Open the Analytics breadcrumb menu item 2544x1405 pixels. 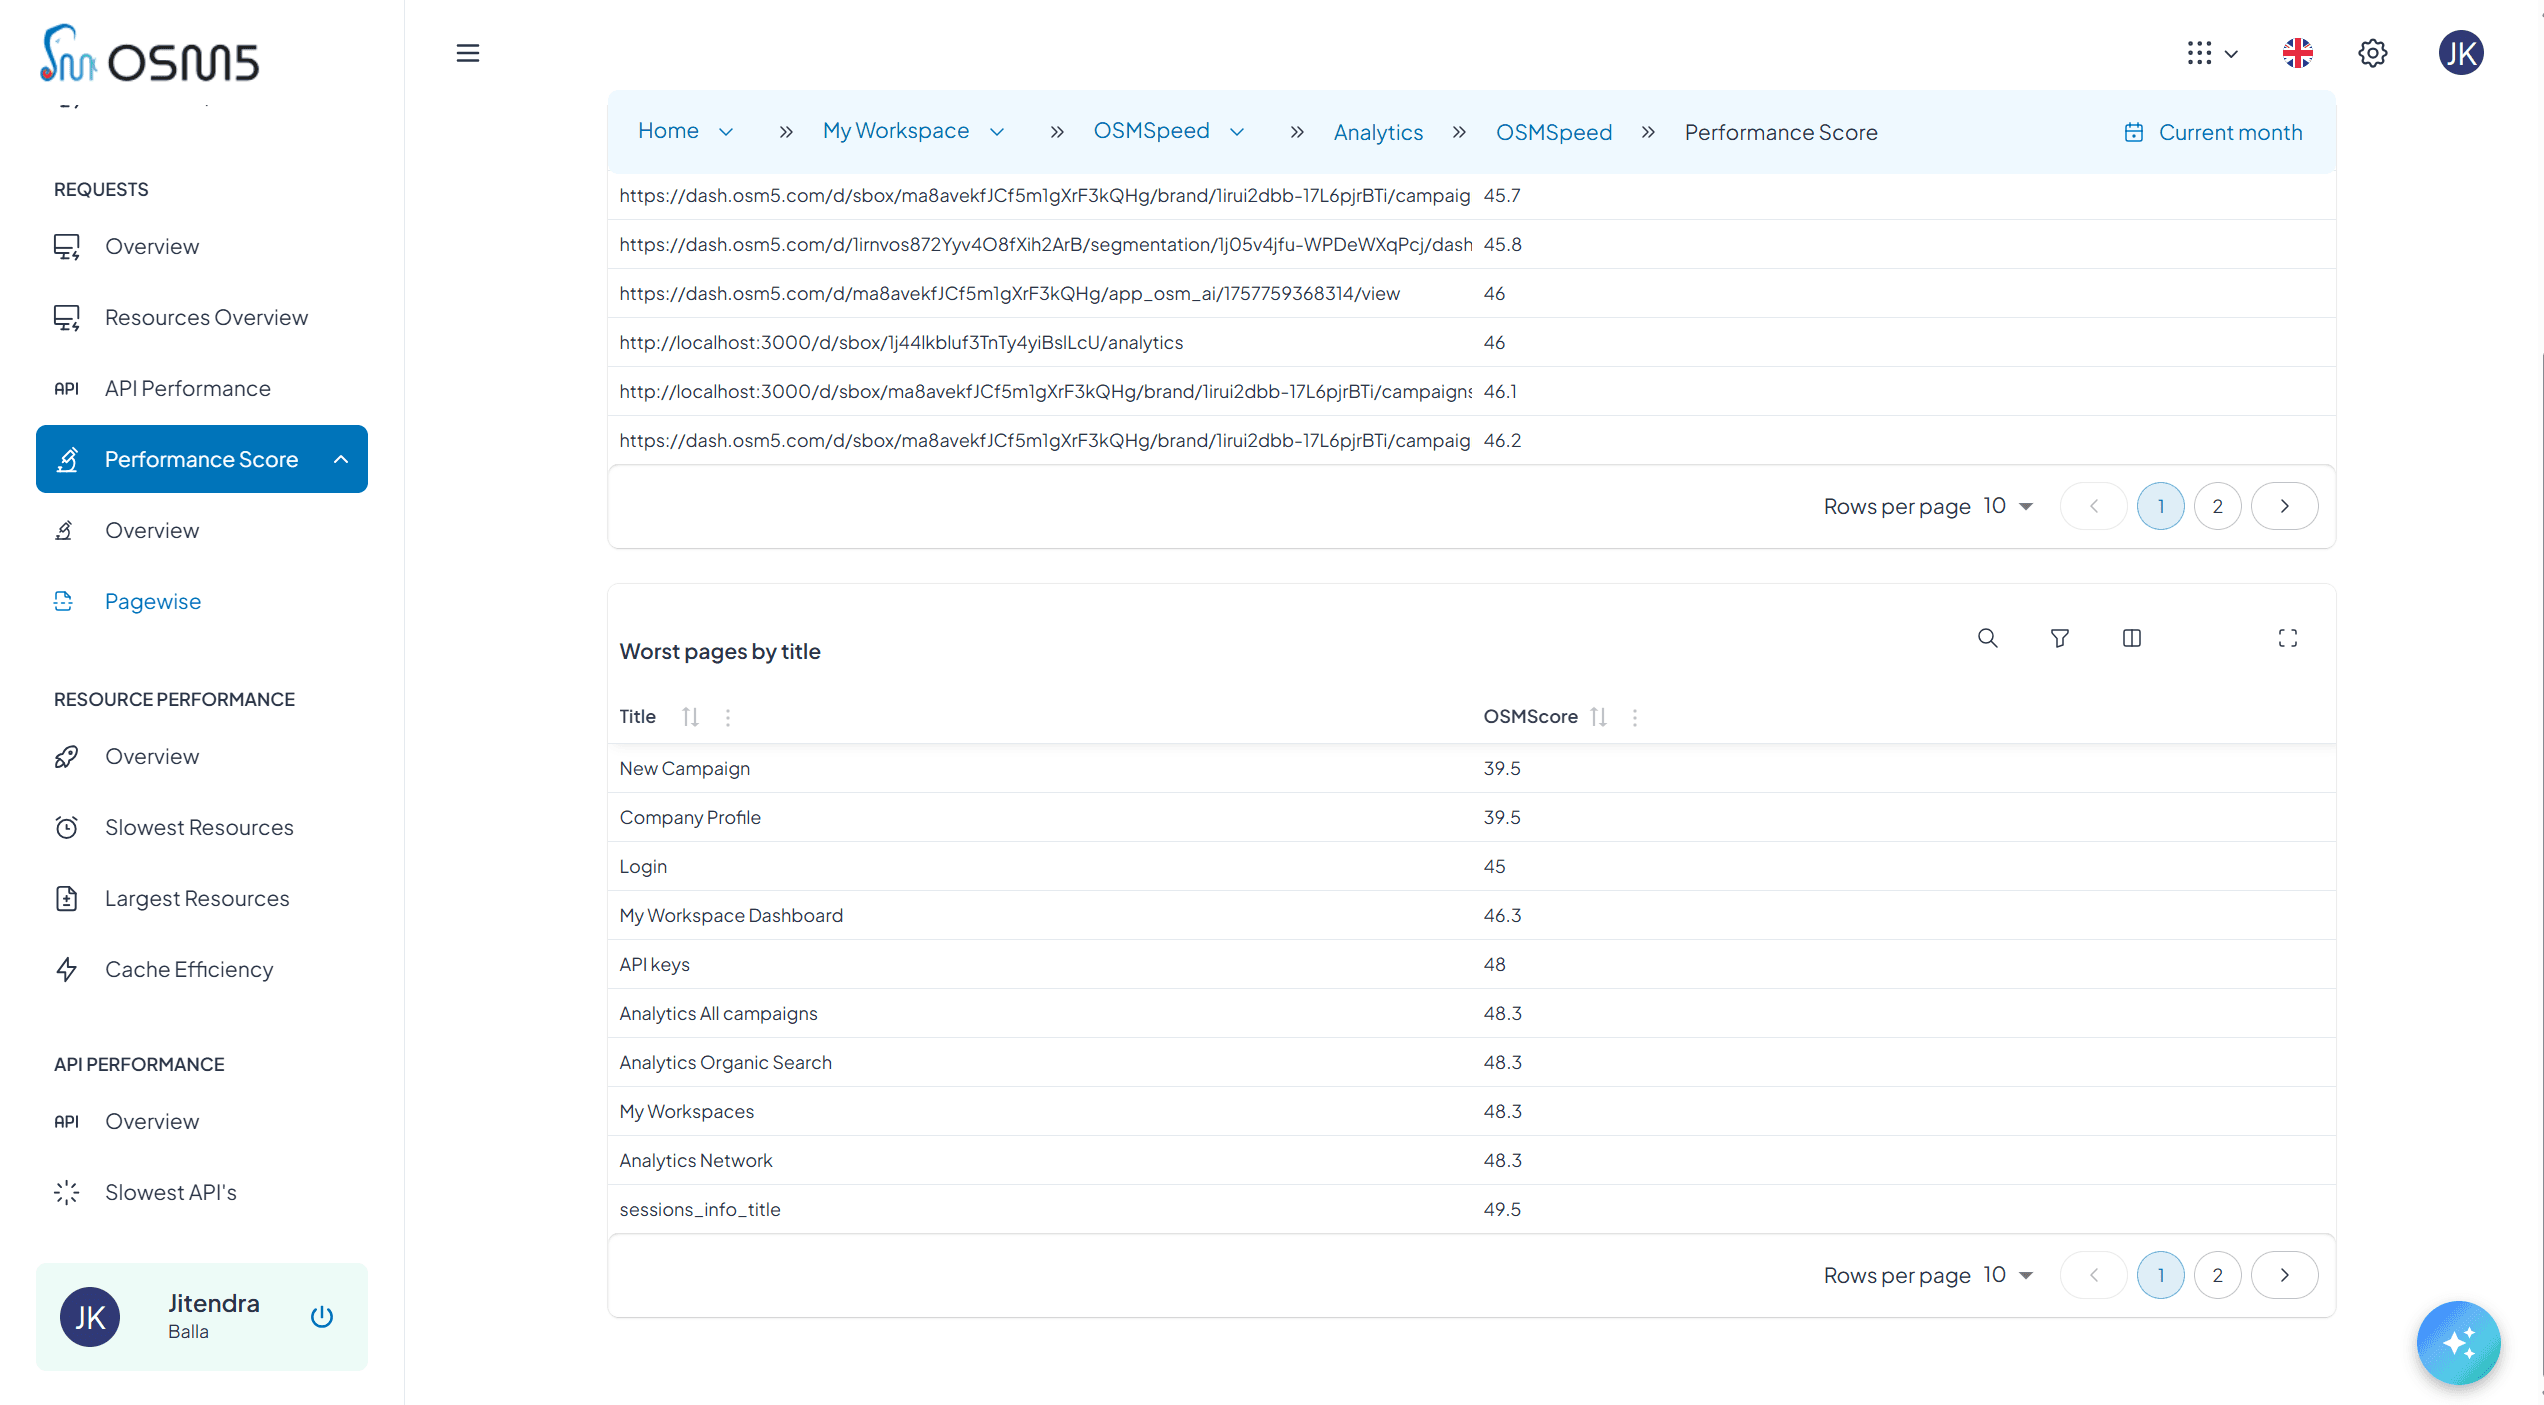(x=1378, y=131)
